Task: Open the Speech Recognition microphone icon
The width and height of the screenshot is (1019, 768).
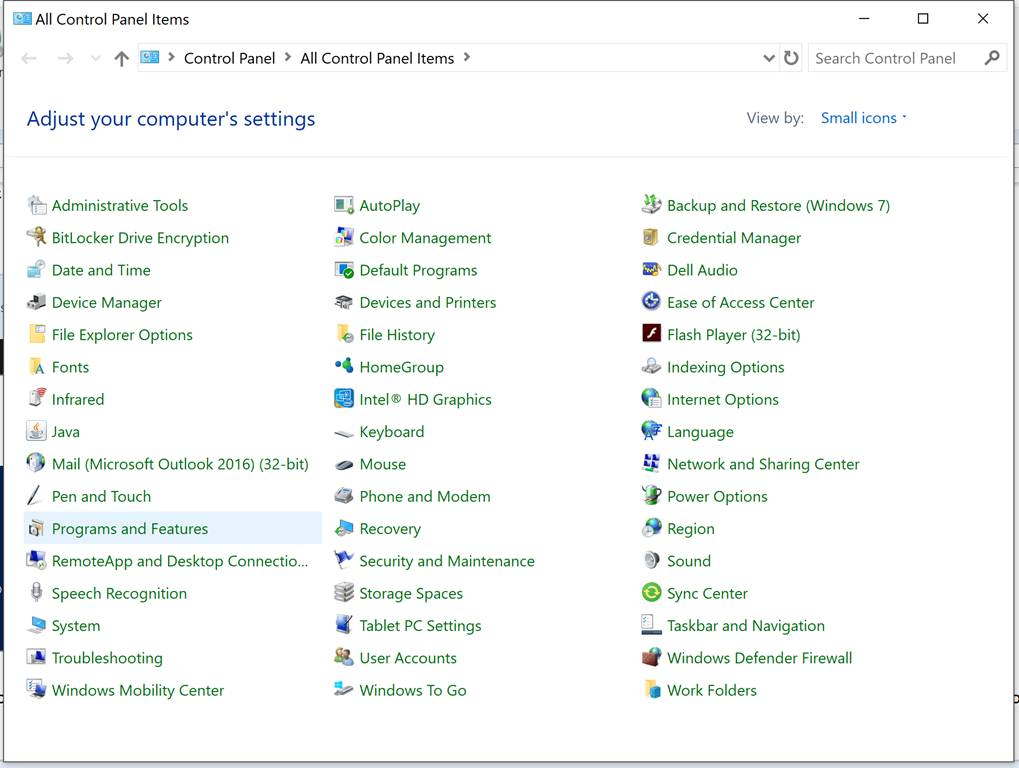Action: (36, 593)
